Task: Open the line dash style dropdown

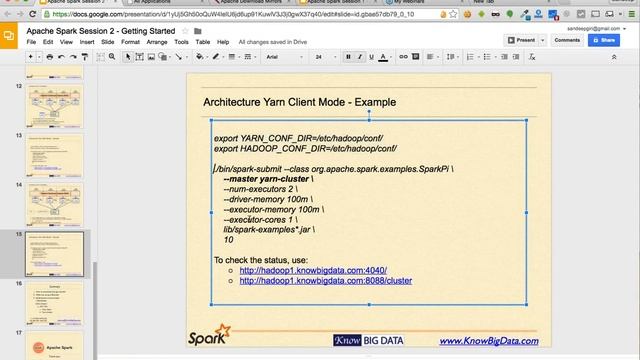Action: pyautogui.click(x=249, y=57)
